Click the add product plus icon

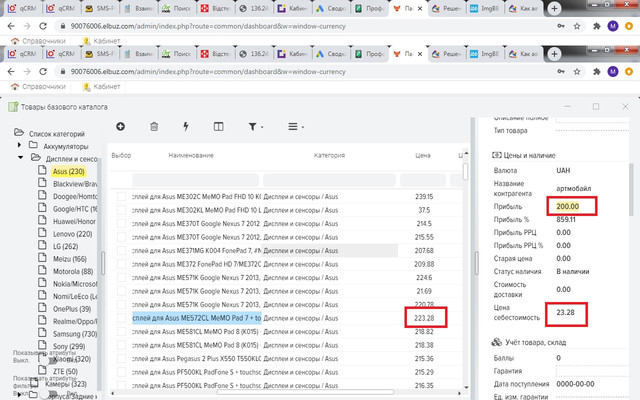[x=120, y=127]
